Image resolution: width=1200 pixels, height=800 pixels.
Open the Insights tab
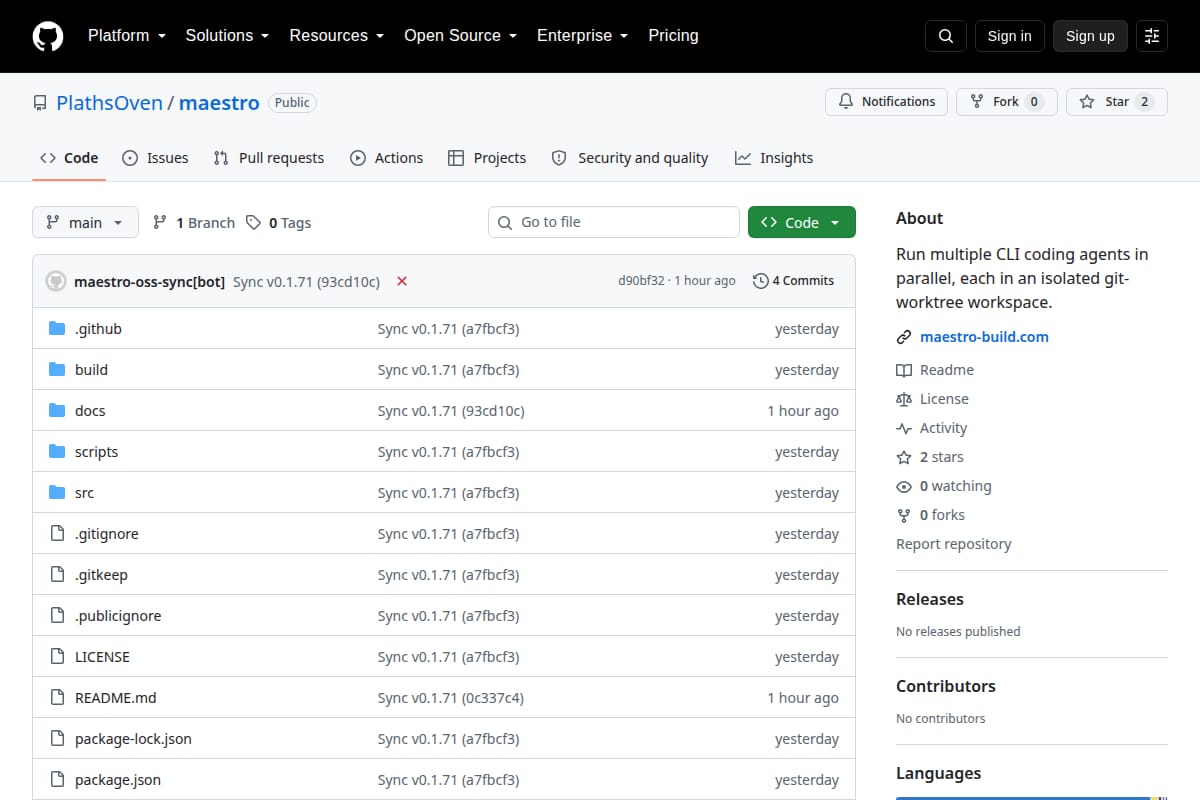pyautogui.click(x=774, y=158)
